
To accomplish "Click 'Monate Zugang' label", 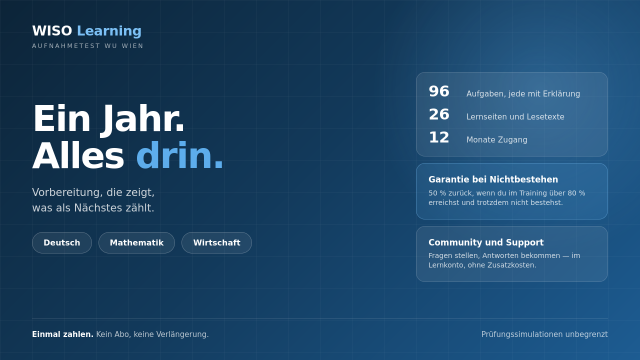I will 497,140.
